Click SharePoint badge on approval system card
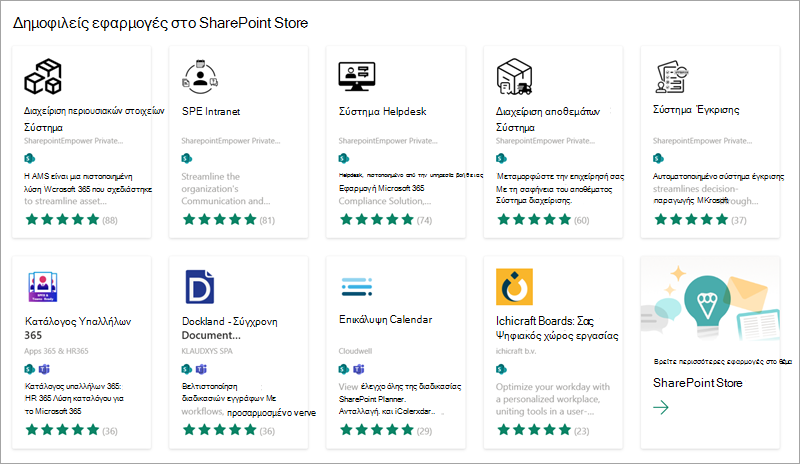Image resolution: width=800 pixels, height=464 pixels. pyautogui.click(x=658, y=158)
